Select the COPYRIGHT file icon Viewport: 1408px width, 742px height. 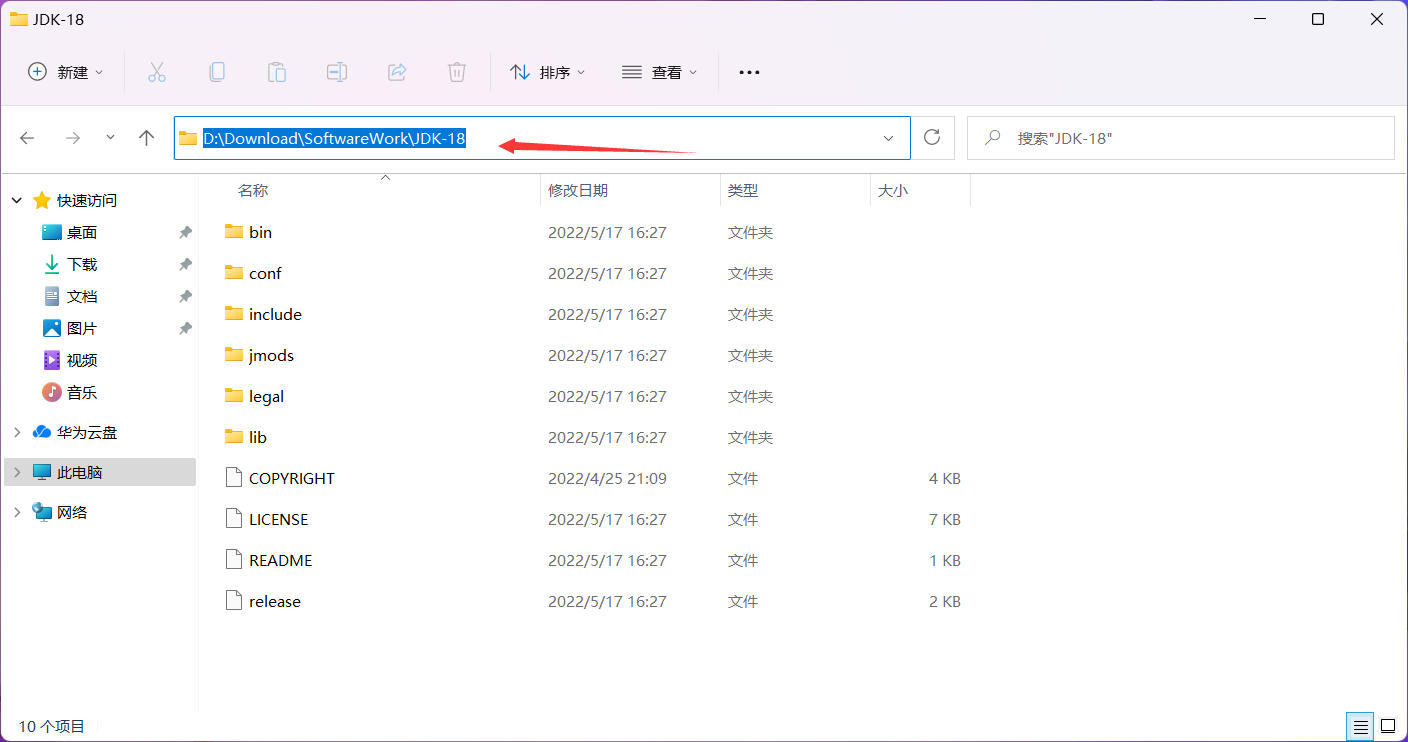(234, 478)
